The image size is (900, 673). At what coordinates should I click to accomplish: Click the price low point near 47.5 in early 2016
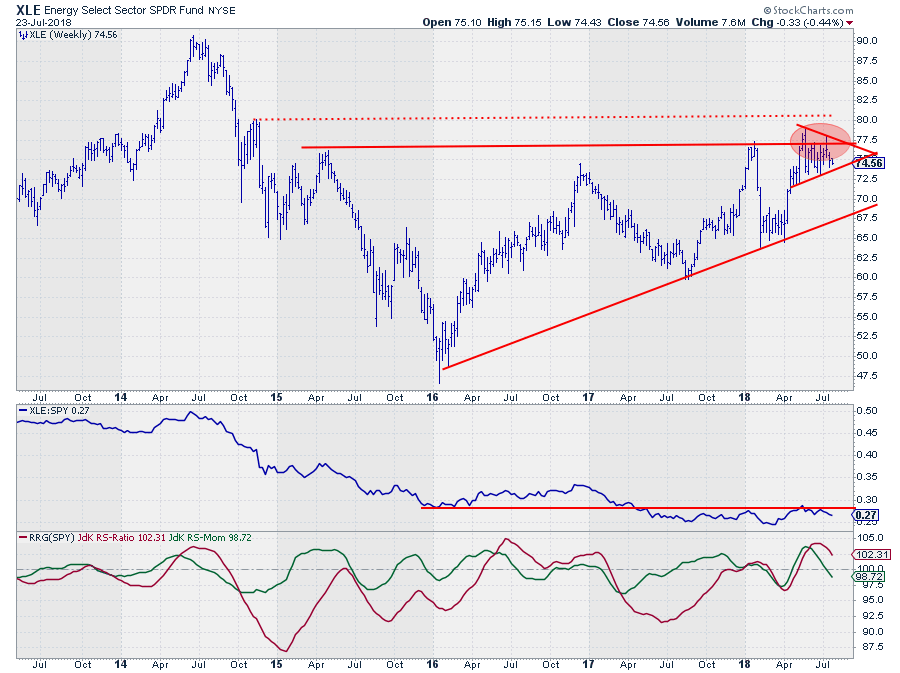(x=439, y=380)
